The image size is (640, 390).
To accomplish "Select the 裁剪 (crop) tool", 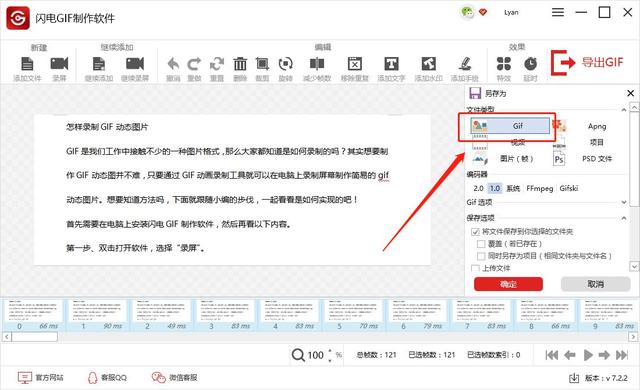I will (262, 64).
